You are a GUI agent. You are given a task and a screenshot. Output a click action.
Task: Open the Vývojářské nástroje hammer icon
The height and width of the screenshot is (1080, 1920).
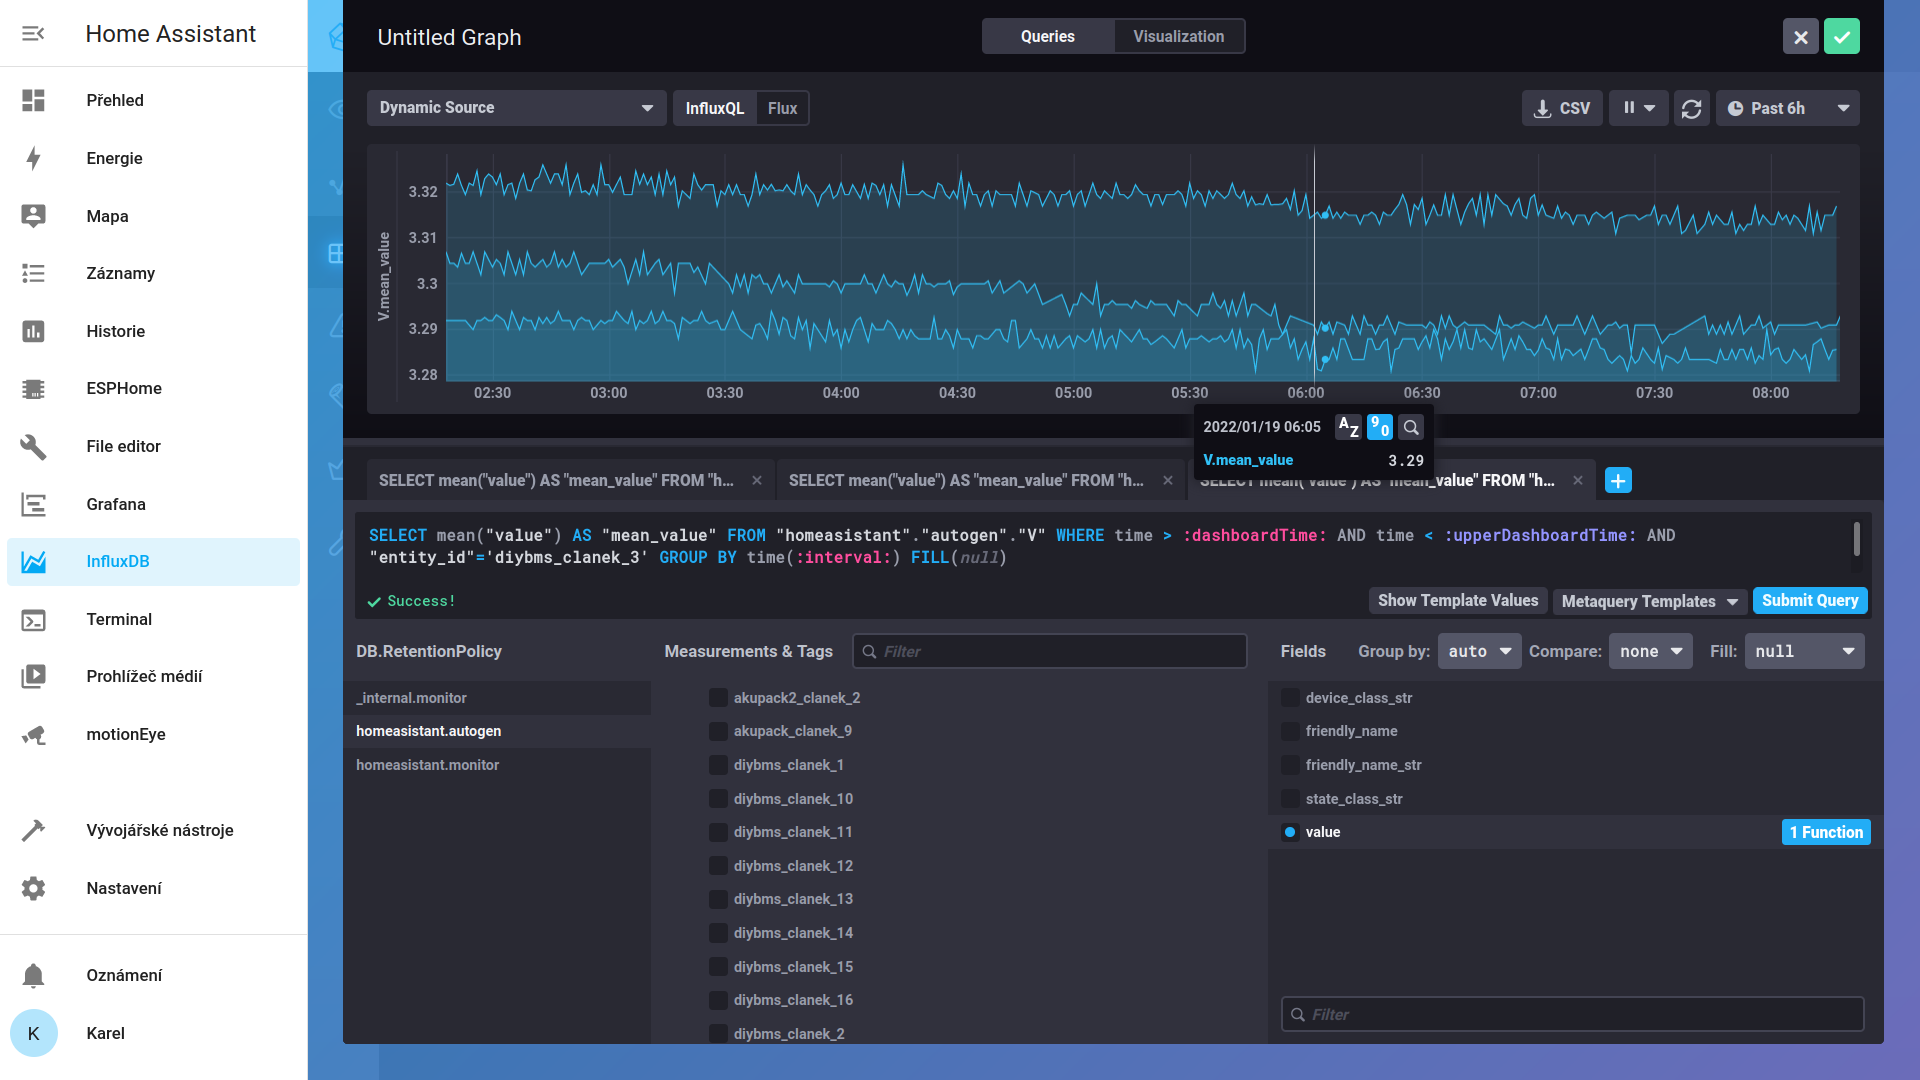(x=33, y=830)
